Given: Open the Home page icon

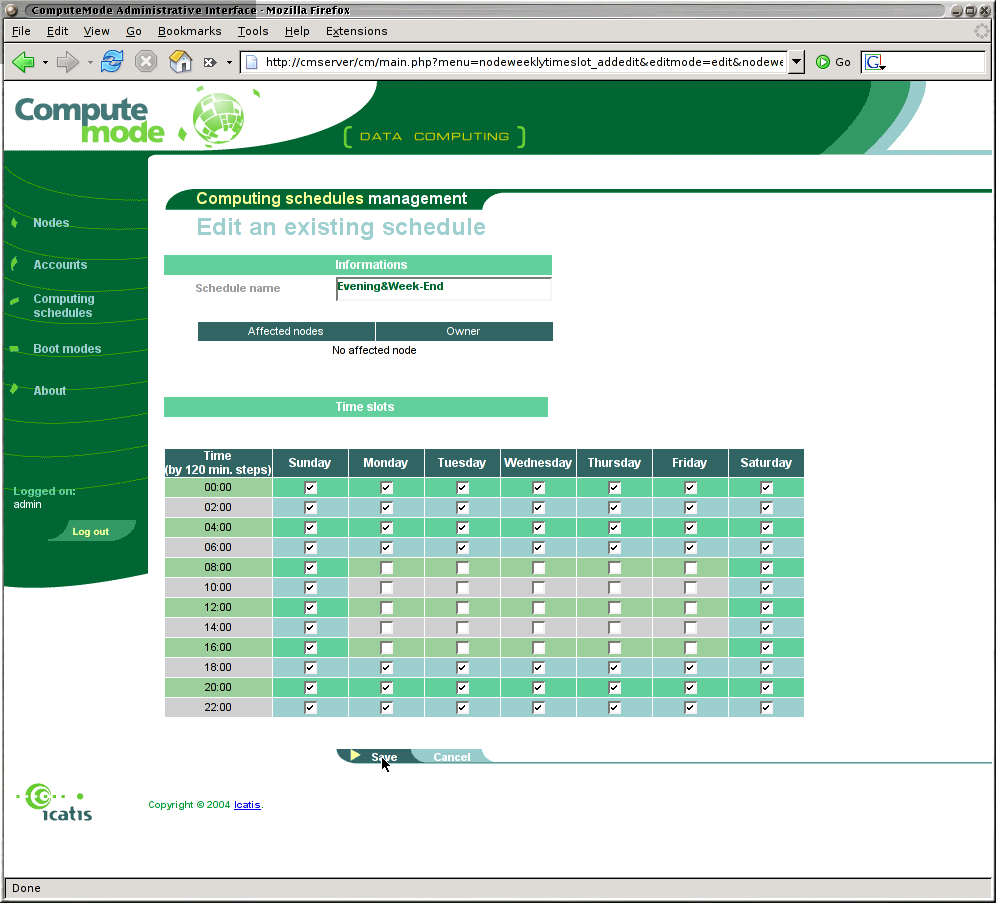Looking at the screenshot, I should (x=180, y=62).
